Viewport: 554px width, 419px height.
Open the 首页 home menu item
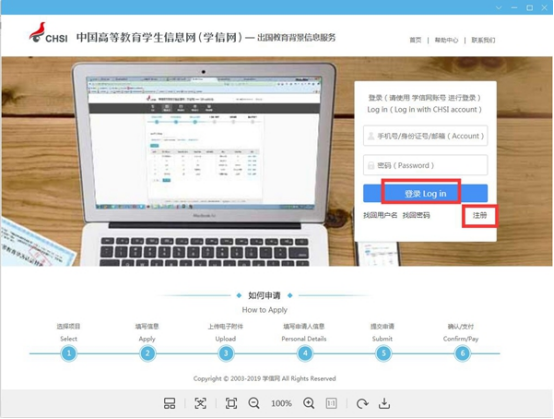click(x=416, y=40)
